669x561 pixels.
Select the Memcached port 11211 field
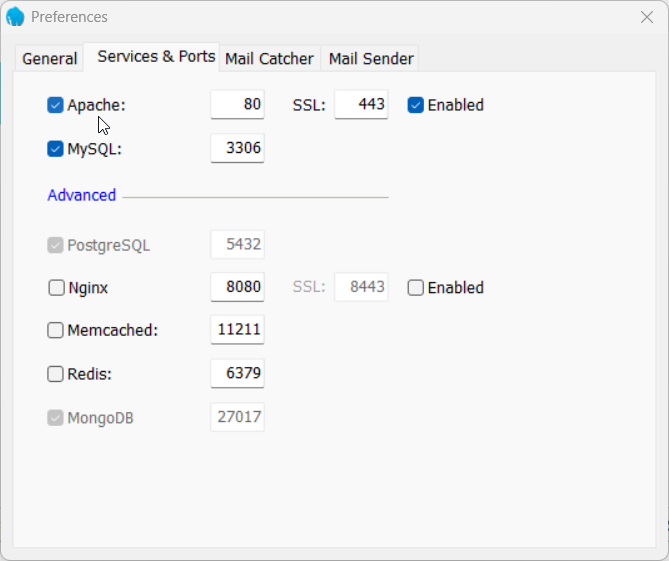pos(237,329)
